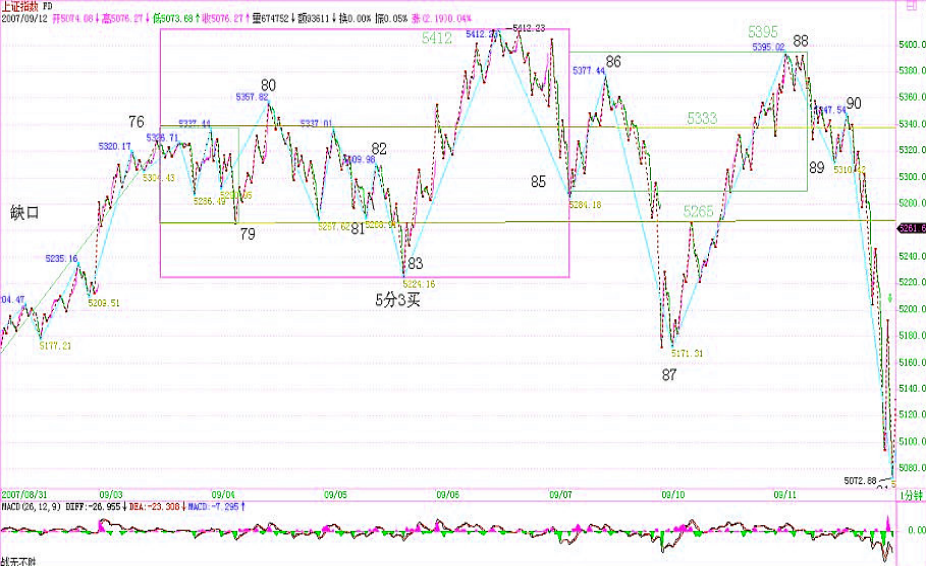Click the 5224.16 low price label
Image resolution: width=926 pixels, height=566 pixels.
(x=419, y=284)
